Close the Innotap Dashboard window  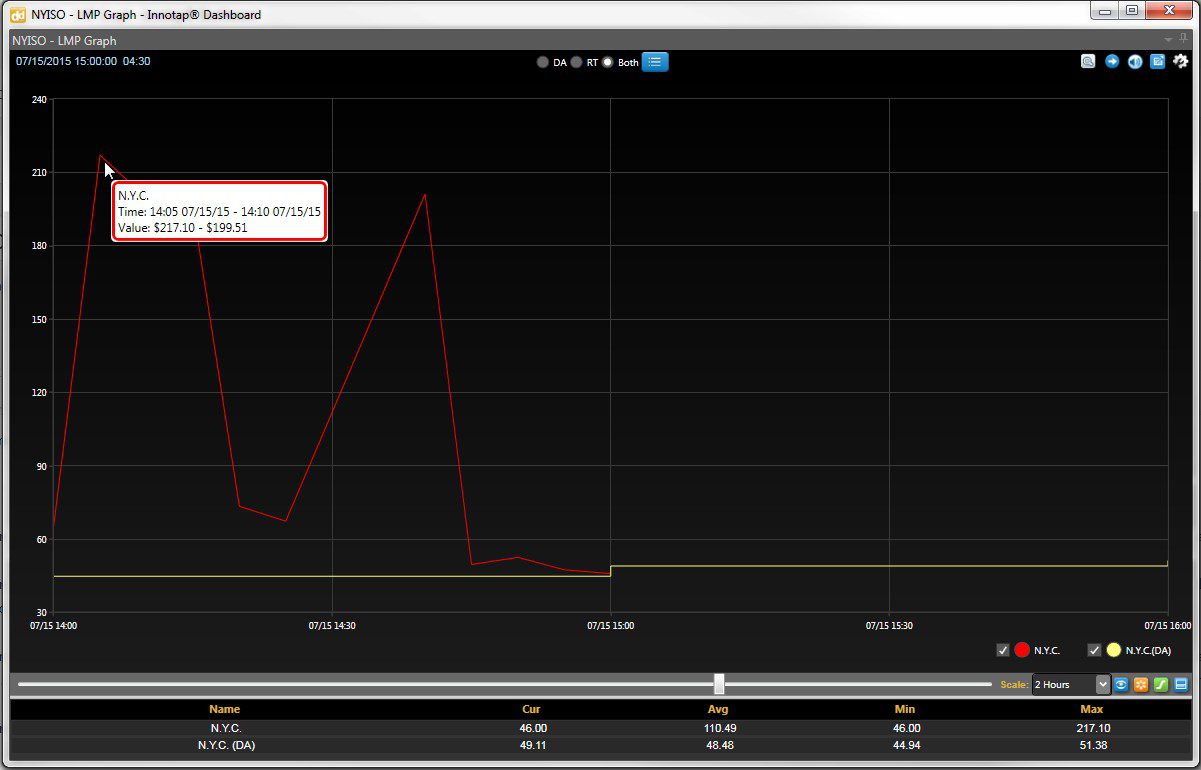pyautogui.click(x=1168, y=11)
